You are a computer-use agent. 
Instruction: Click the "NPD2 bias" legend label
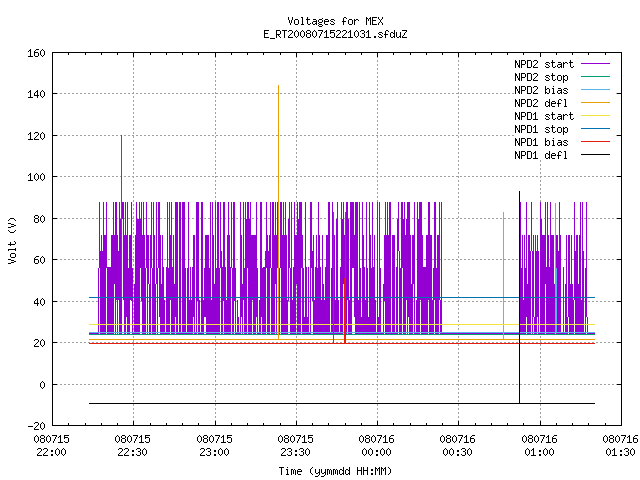541,90
